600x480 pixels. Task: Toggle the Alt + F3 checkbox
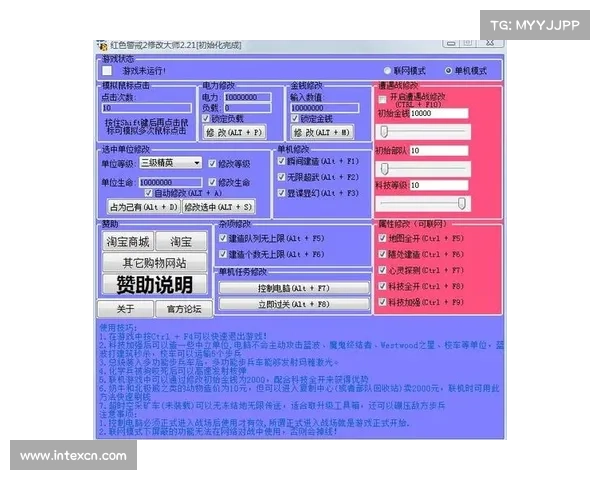pyautogui.click(x=281, y=193)
